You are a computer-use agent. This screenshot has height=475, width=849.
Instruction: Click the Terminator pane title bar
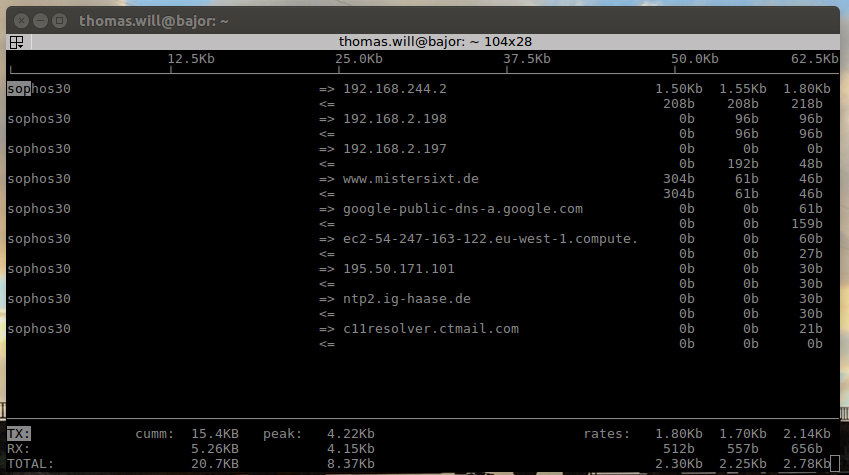point(425,42)
